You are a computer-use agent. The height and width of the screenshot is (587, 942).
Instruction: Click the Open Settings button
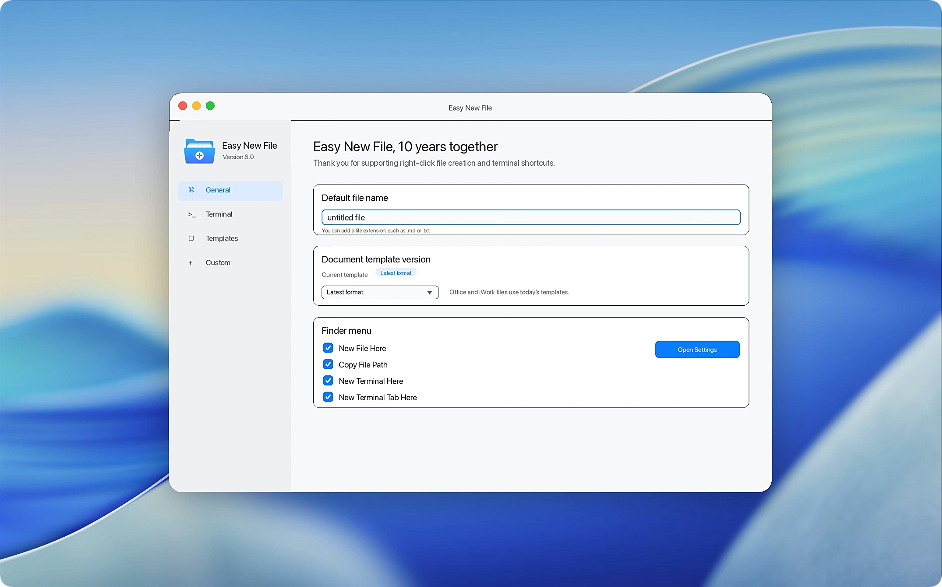(x=697, y=350)
